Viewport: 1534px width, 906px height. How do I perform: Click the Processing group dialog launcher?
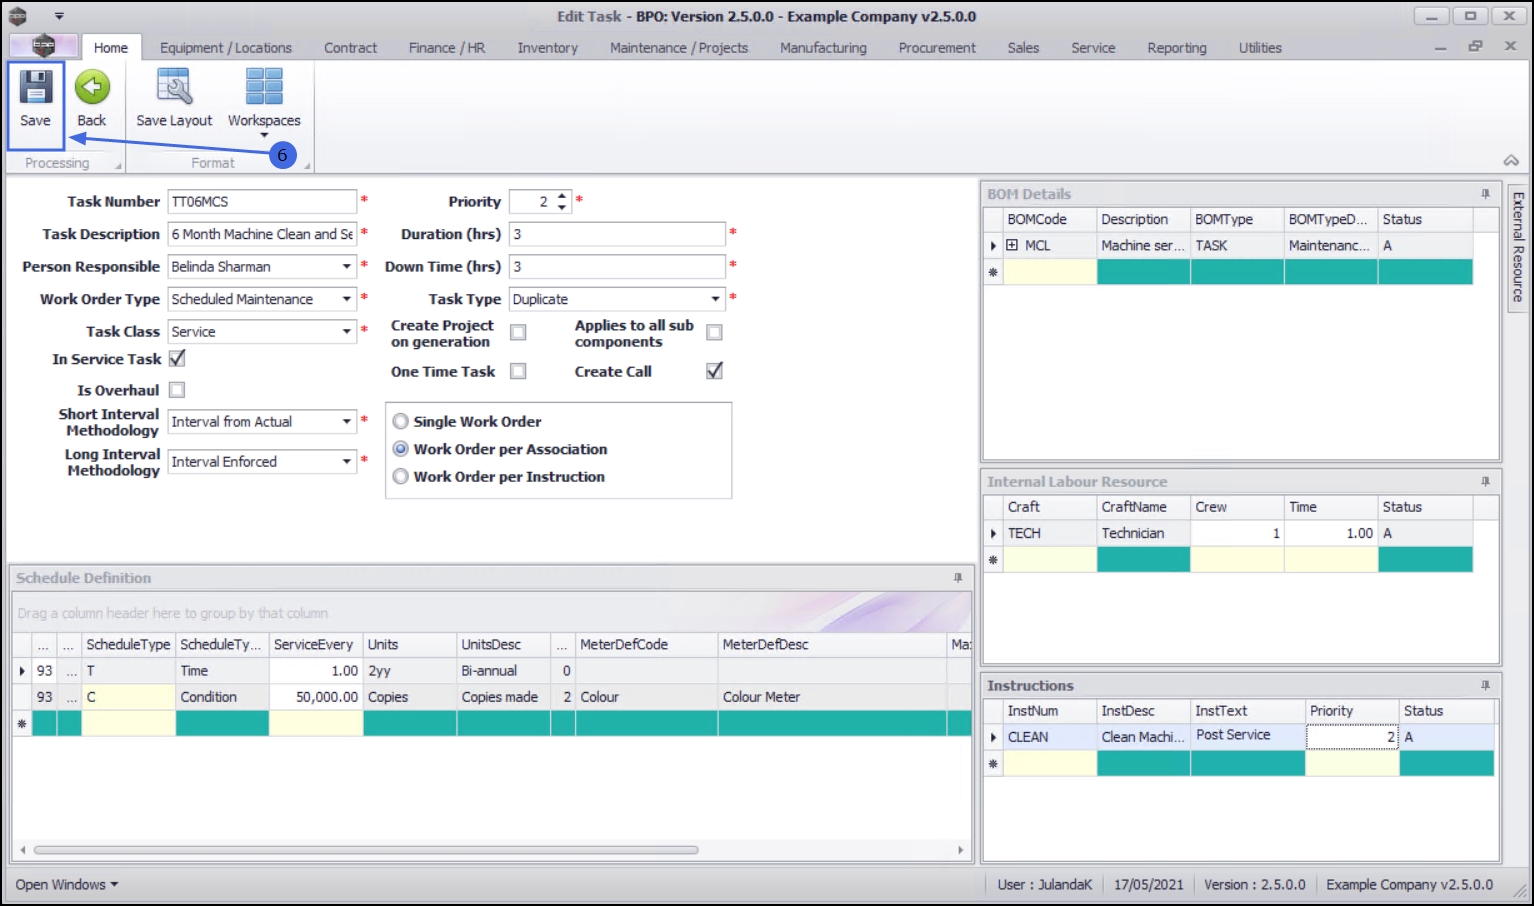[118, 165]
